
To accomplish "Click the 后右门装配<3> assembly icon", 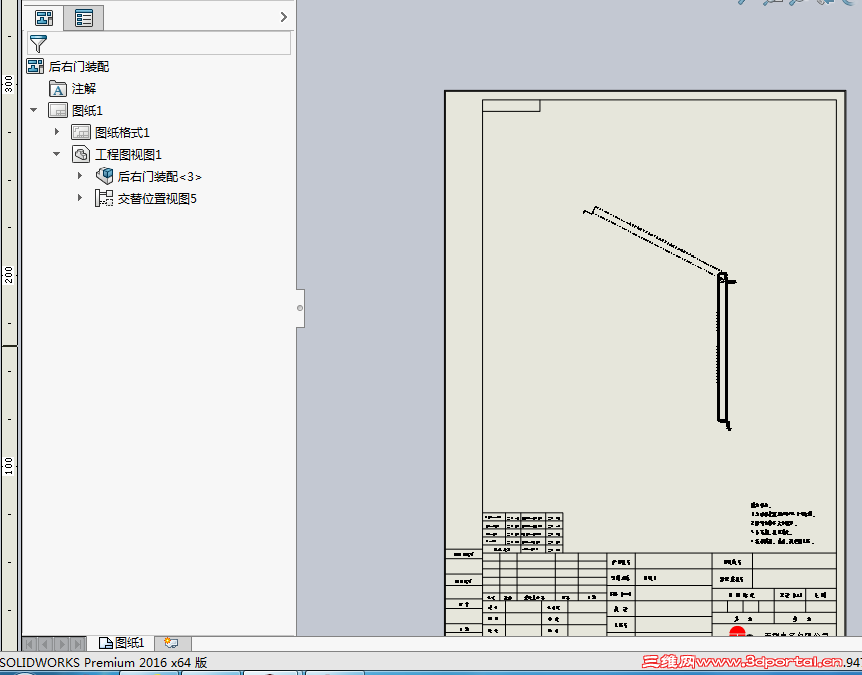I will click(x=104, y=176).
